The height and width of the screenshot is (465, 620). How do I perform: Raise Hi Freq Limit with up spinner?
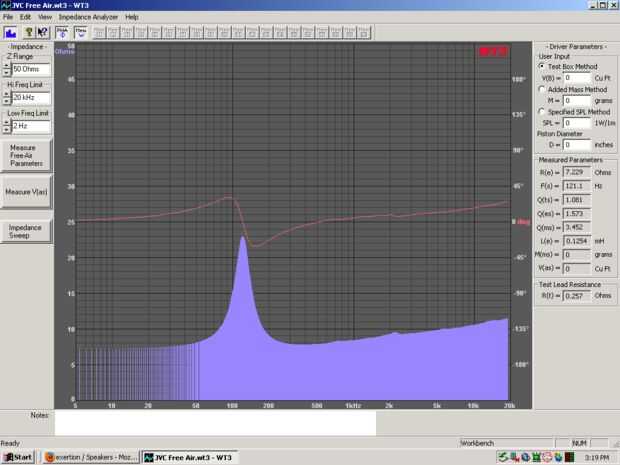6,94
